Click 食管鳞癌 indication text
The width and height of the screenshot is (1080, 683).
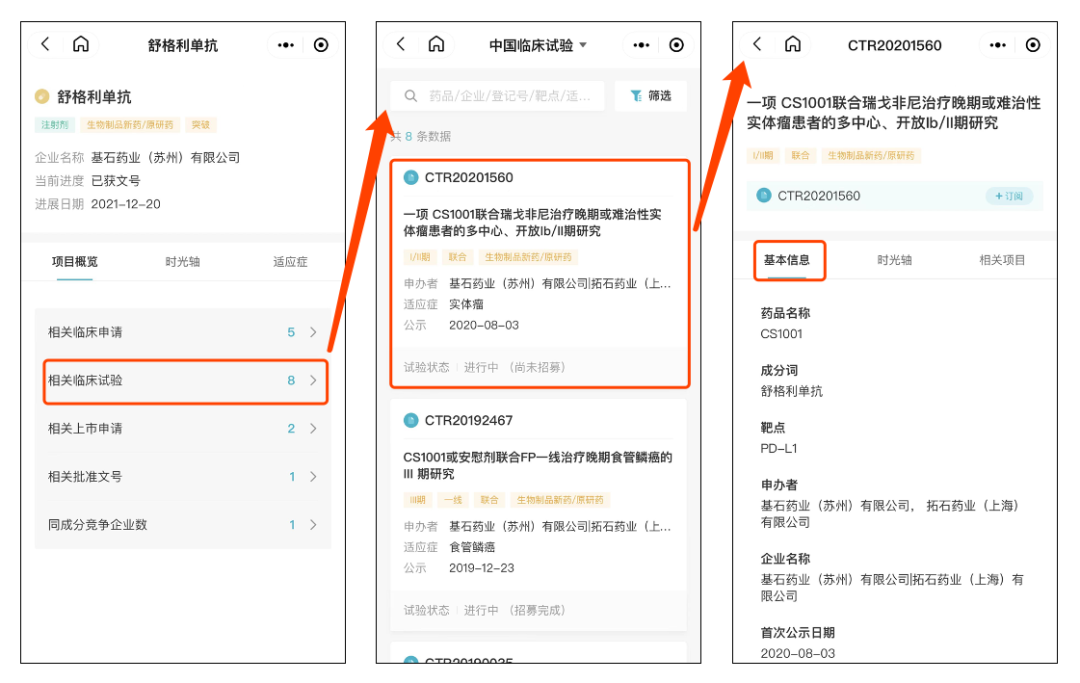point(472,547)
